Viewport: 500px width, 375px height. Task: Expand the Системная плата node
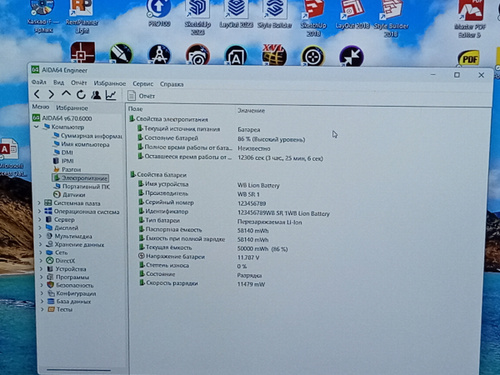pyautogui.click(x=39, y=203)
